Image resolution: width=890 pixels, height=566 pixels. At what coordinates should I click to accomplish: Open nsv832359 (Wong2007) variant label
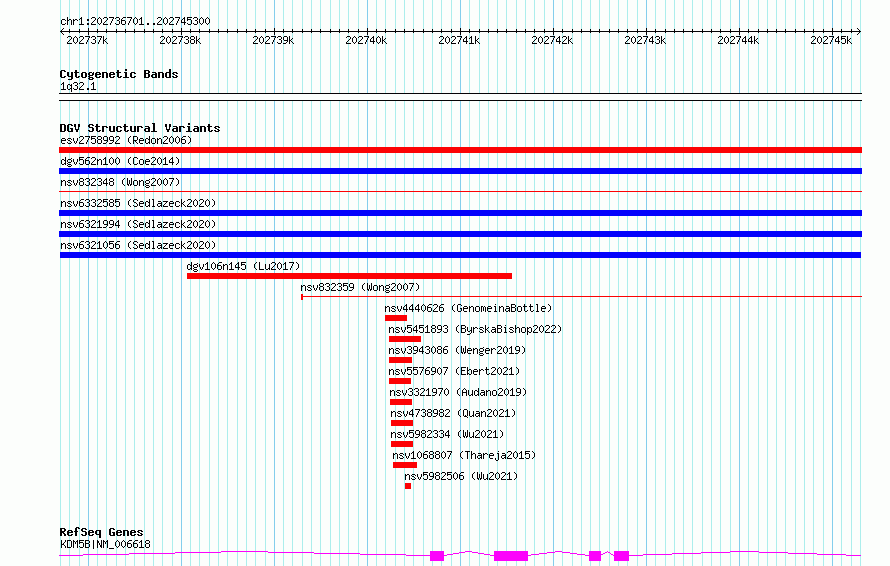click(360, 287)
